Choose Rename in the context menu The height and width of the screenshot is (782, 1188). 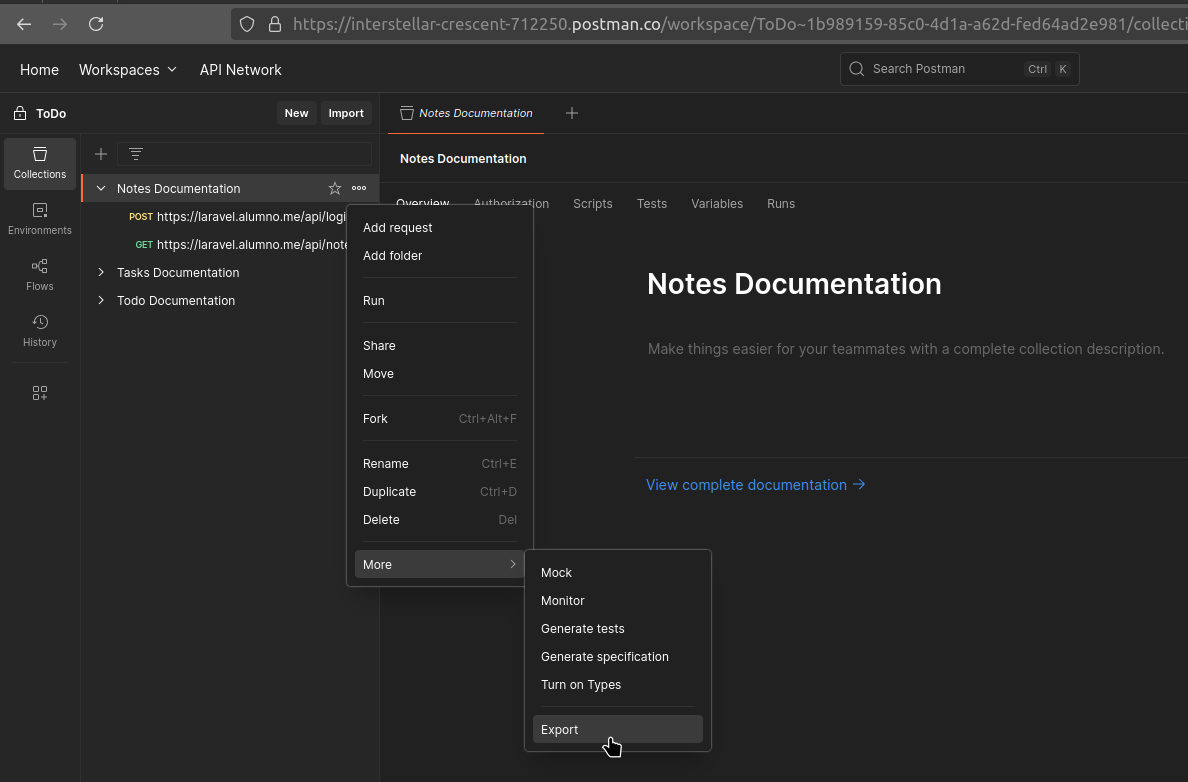[439, 464]
